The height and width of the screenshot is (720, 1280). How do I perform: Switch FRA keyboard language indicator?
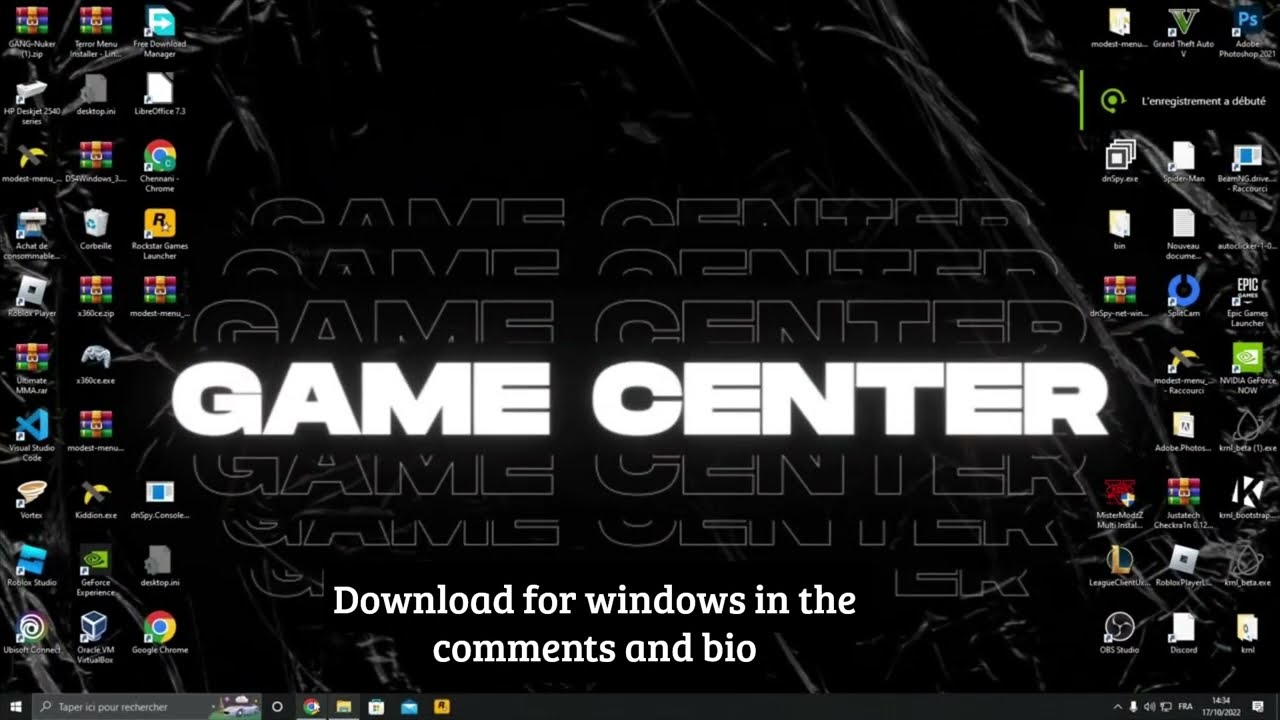pos(1185,707)
